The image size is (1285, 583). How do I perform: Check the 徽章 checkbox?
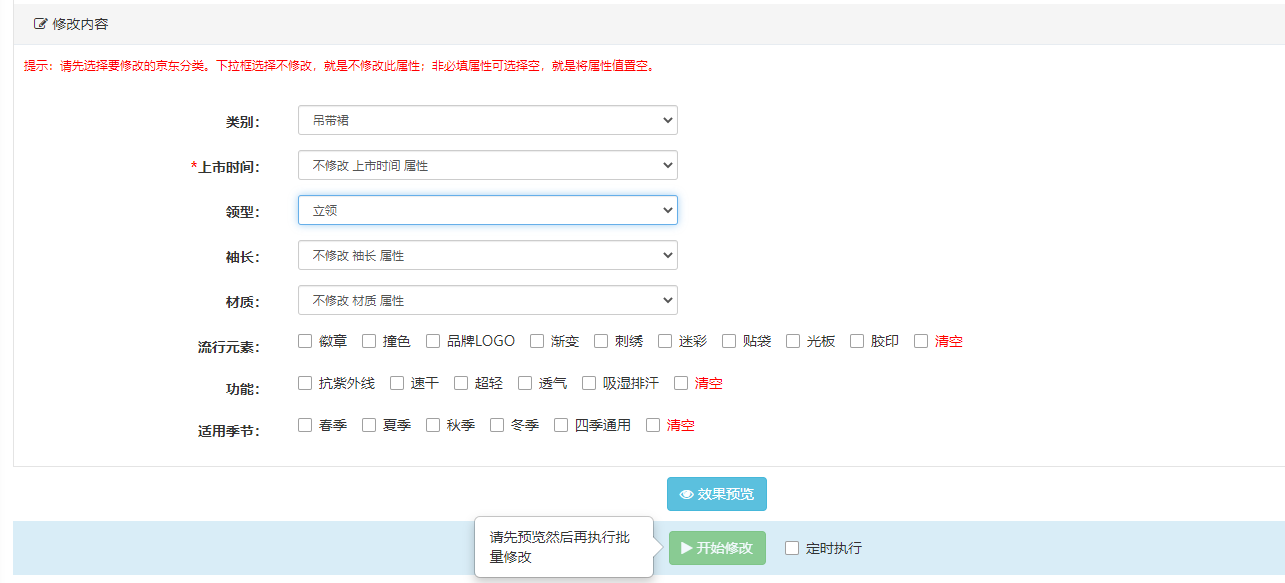click(305, 341)
